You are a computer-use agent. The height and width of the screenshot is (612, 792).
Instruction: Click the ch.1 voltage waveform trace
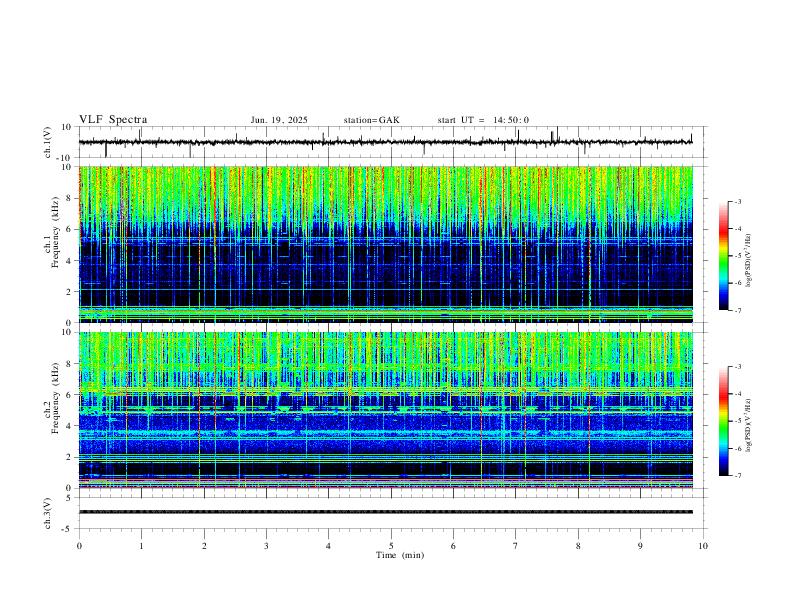coord(386,142)
